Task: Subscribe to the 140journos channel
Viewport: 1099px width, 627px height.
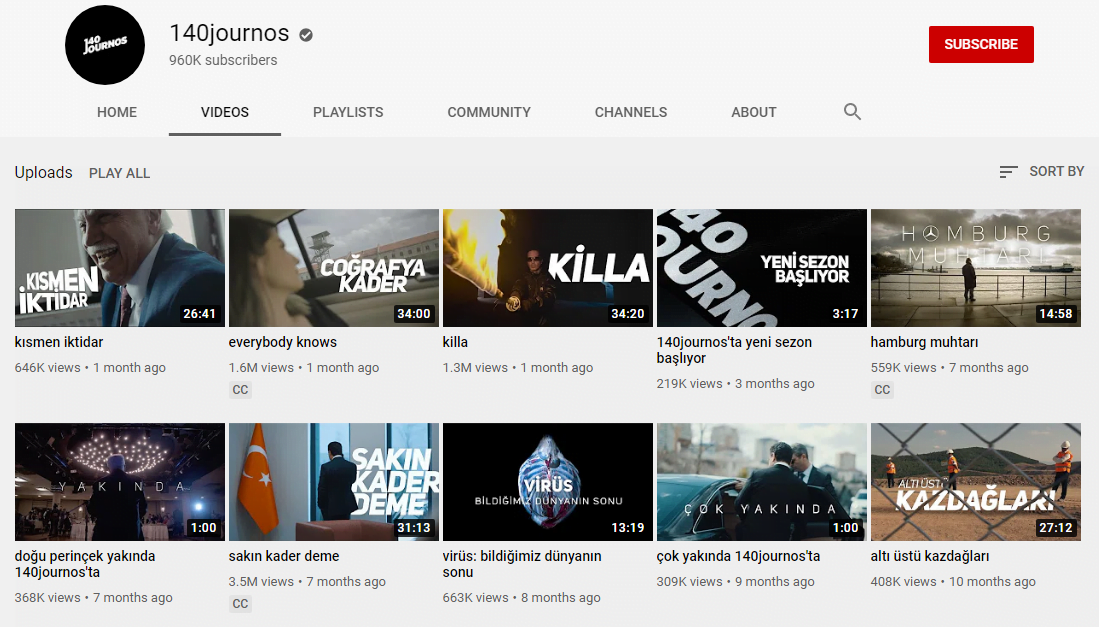Action: (981, 44)
